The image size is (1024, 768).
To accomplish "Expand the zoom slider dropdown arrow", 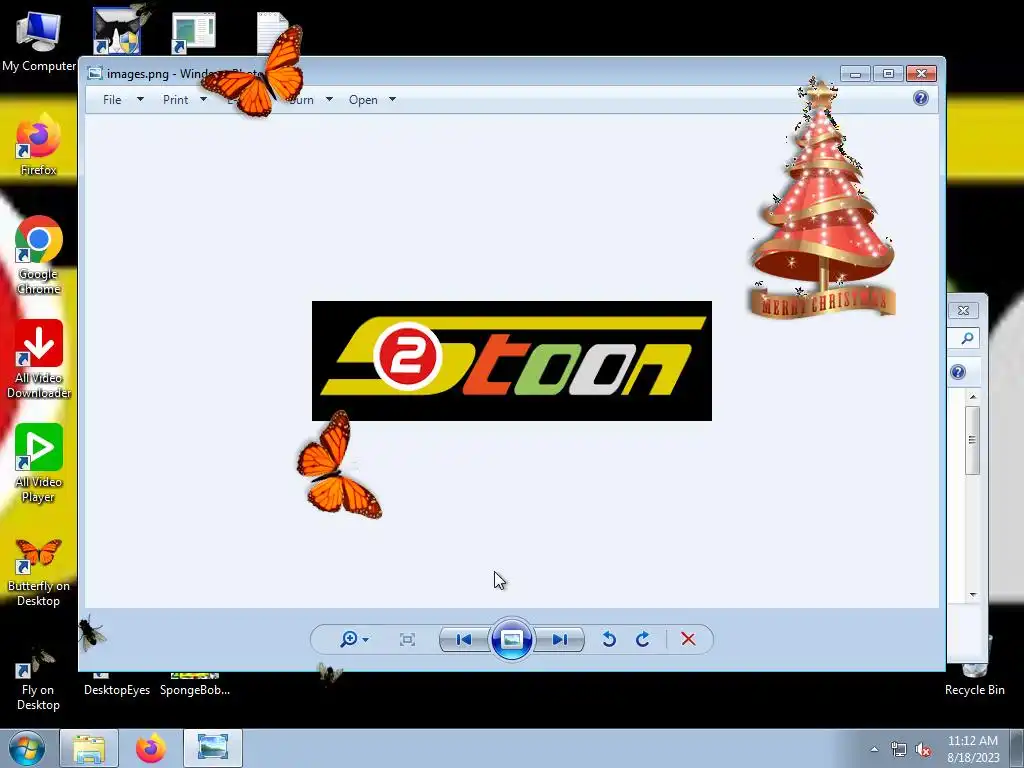I will [366, 640].
